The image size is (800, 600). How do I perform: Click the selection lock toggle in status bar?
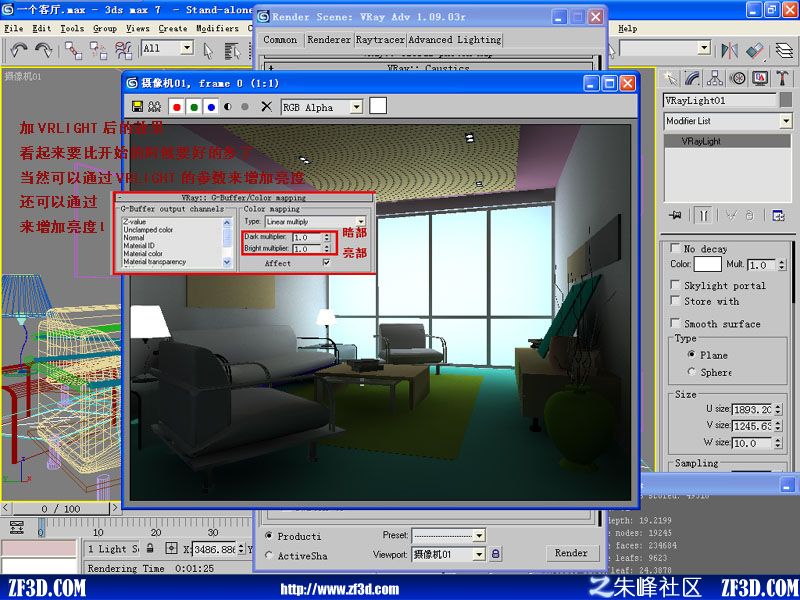coord(150,548)
